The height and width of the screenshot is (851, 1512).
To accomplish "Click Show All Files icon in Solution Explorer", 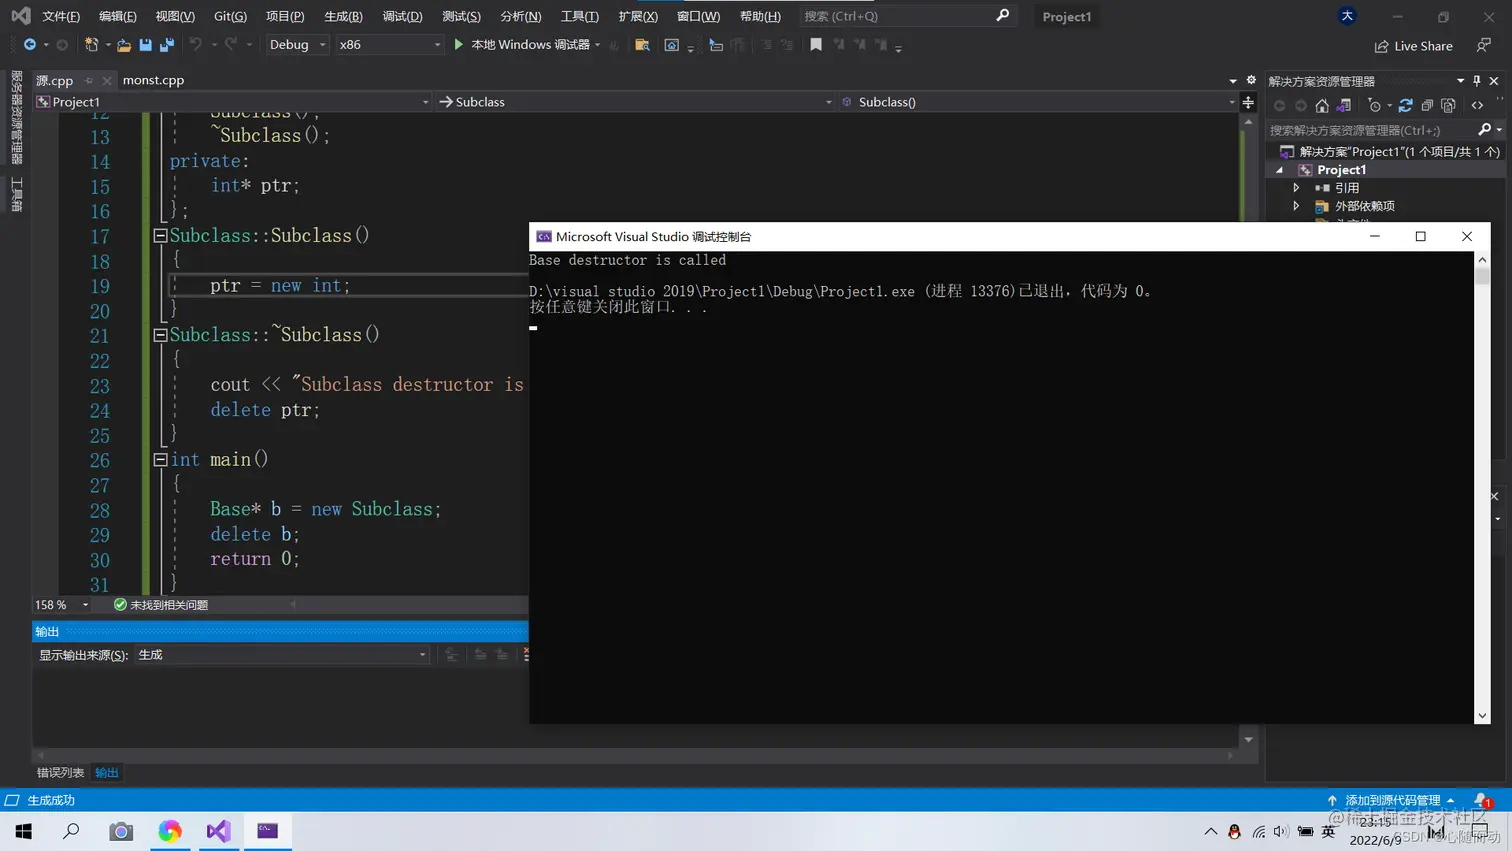I will [x=1448, y=106].
